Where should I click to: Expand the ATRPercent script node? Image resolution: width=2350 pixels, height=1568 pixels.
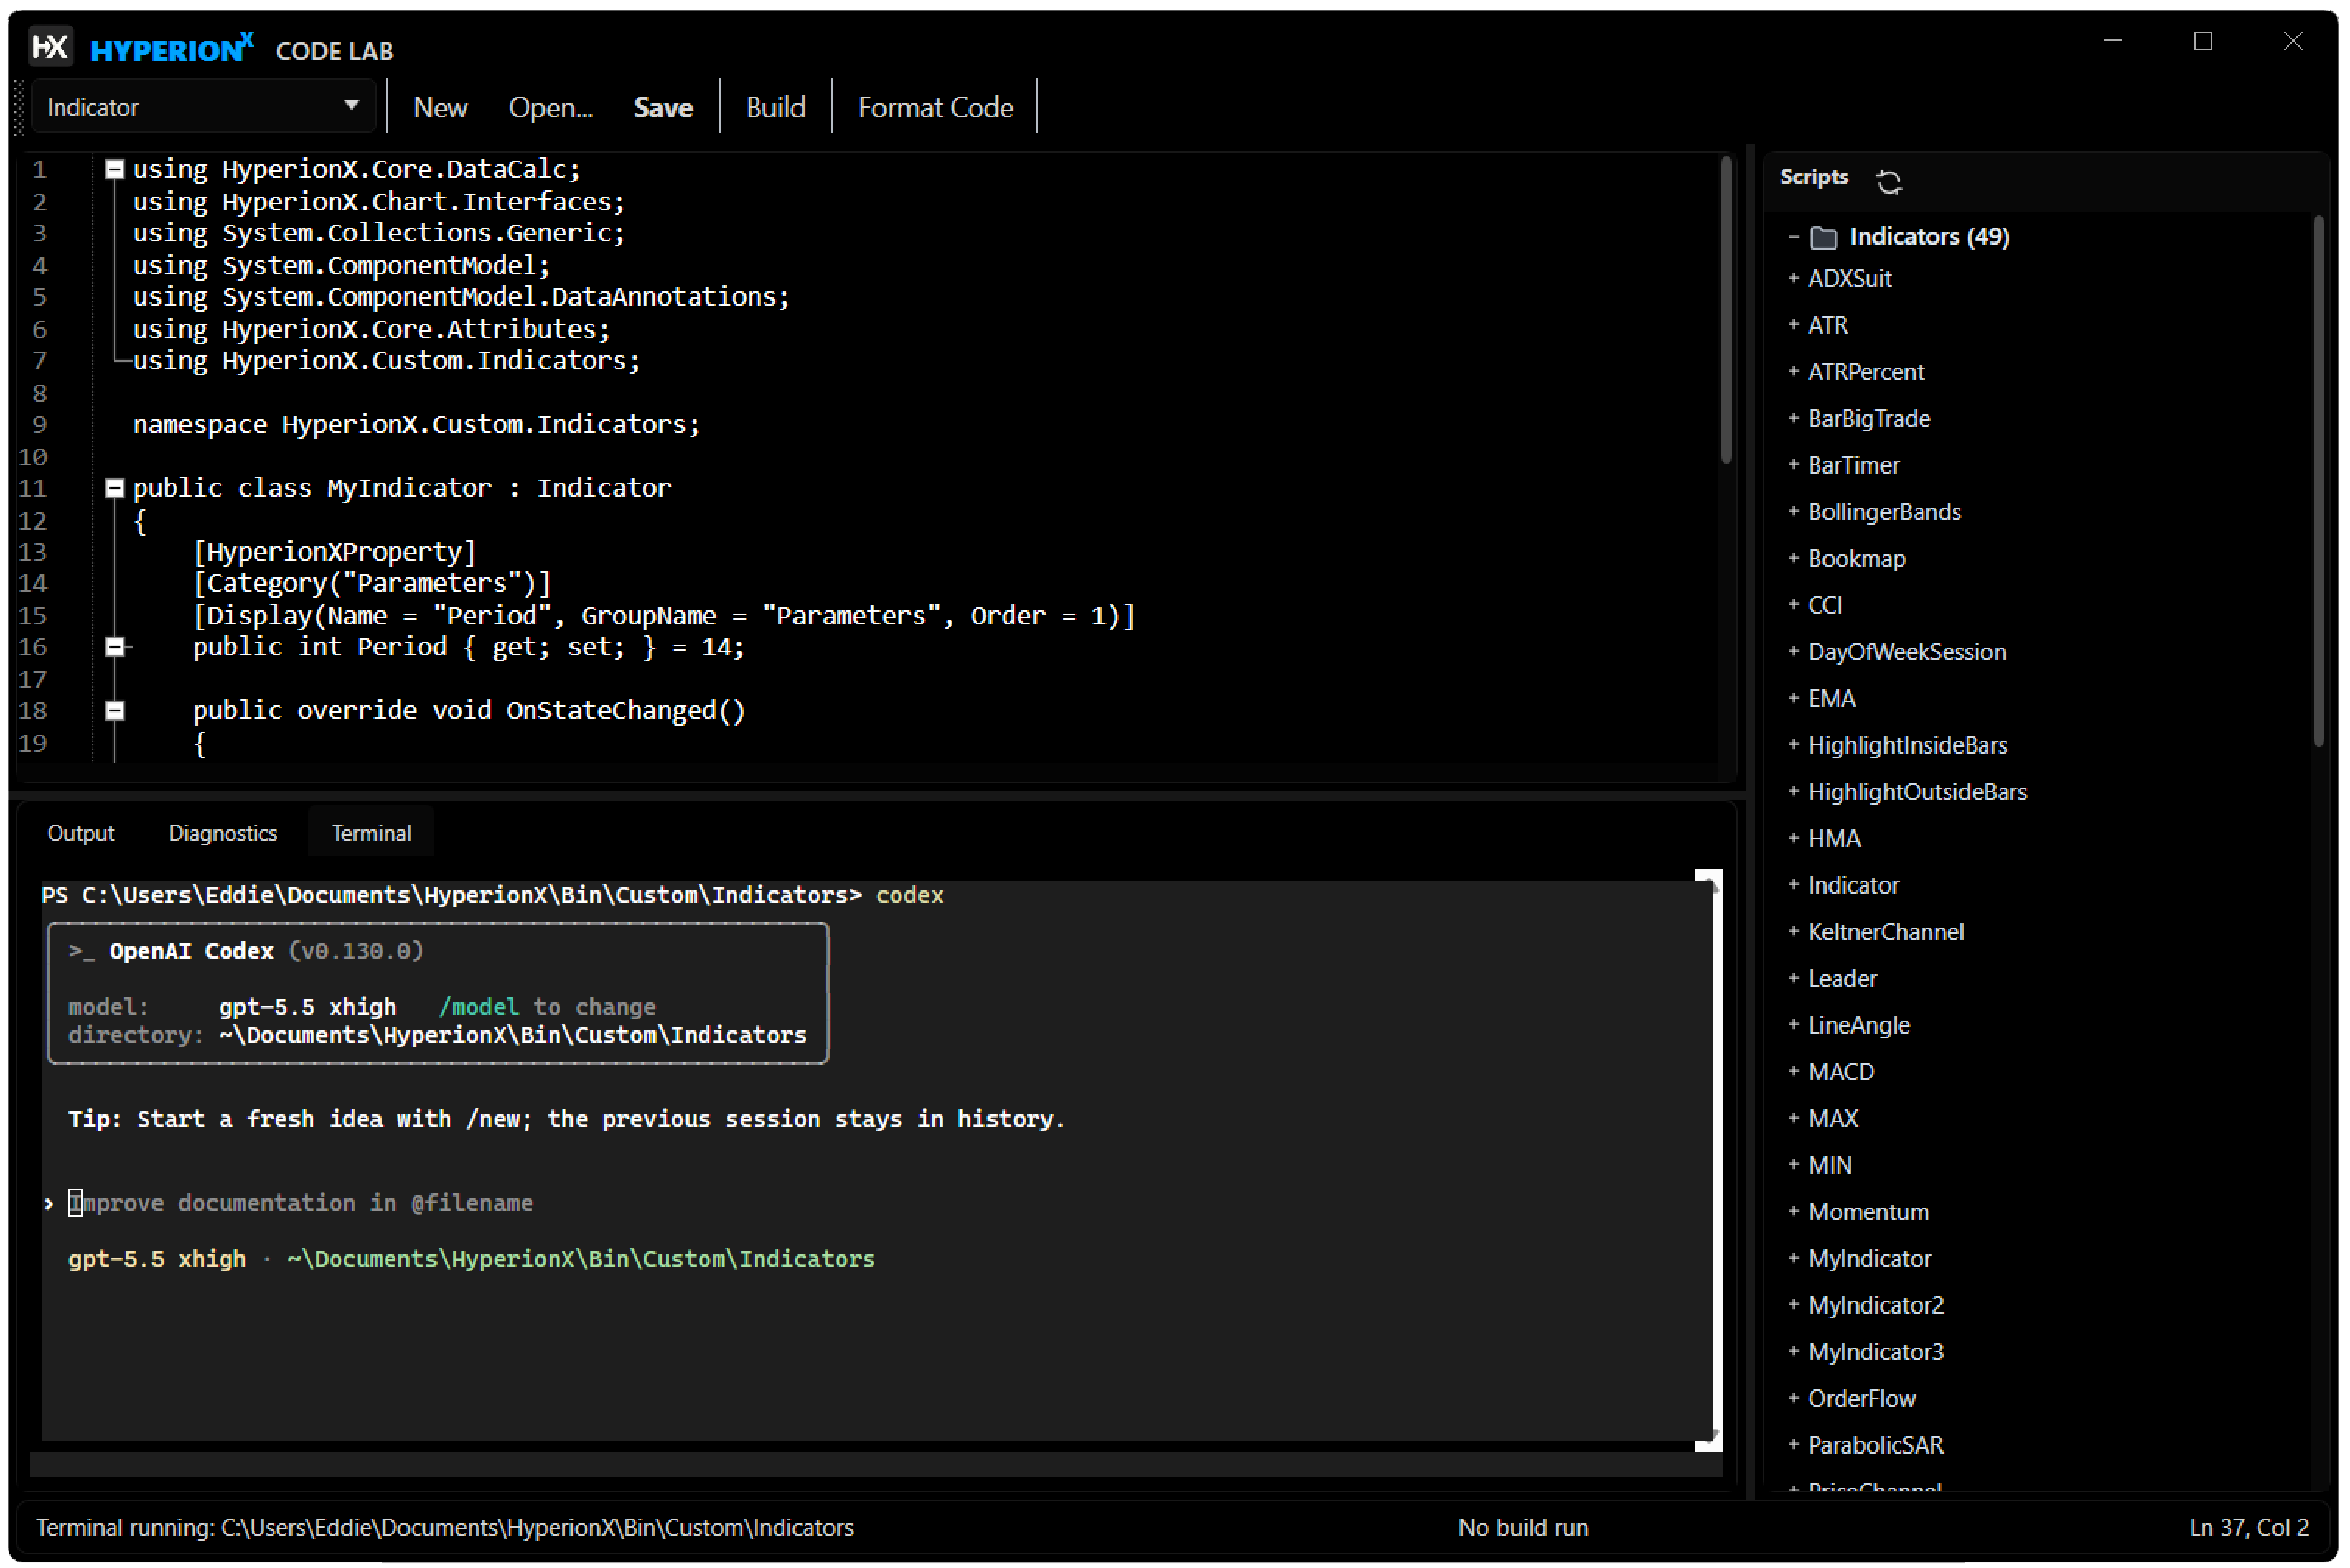(x=1793, y=371)
